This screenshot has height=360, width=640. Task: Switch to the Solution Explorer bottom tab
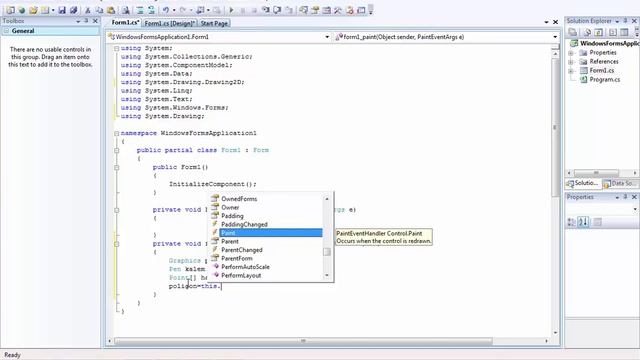pyautogui.click(x=583, y=184)
